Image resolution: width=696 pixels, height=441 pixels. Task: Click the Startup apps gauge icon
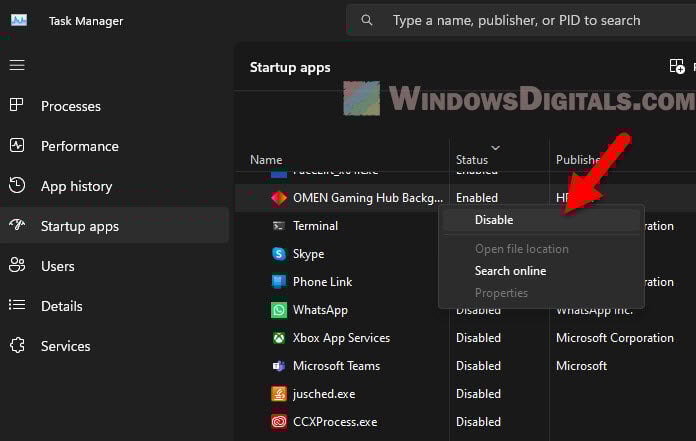(17, 225)
